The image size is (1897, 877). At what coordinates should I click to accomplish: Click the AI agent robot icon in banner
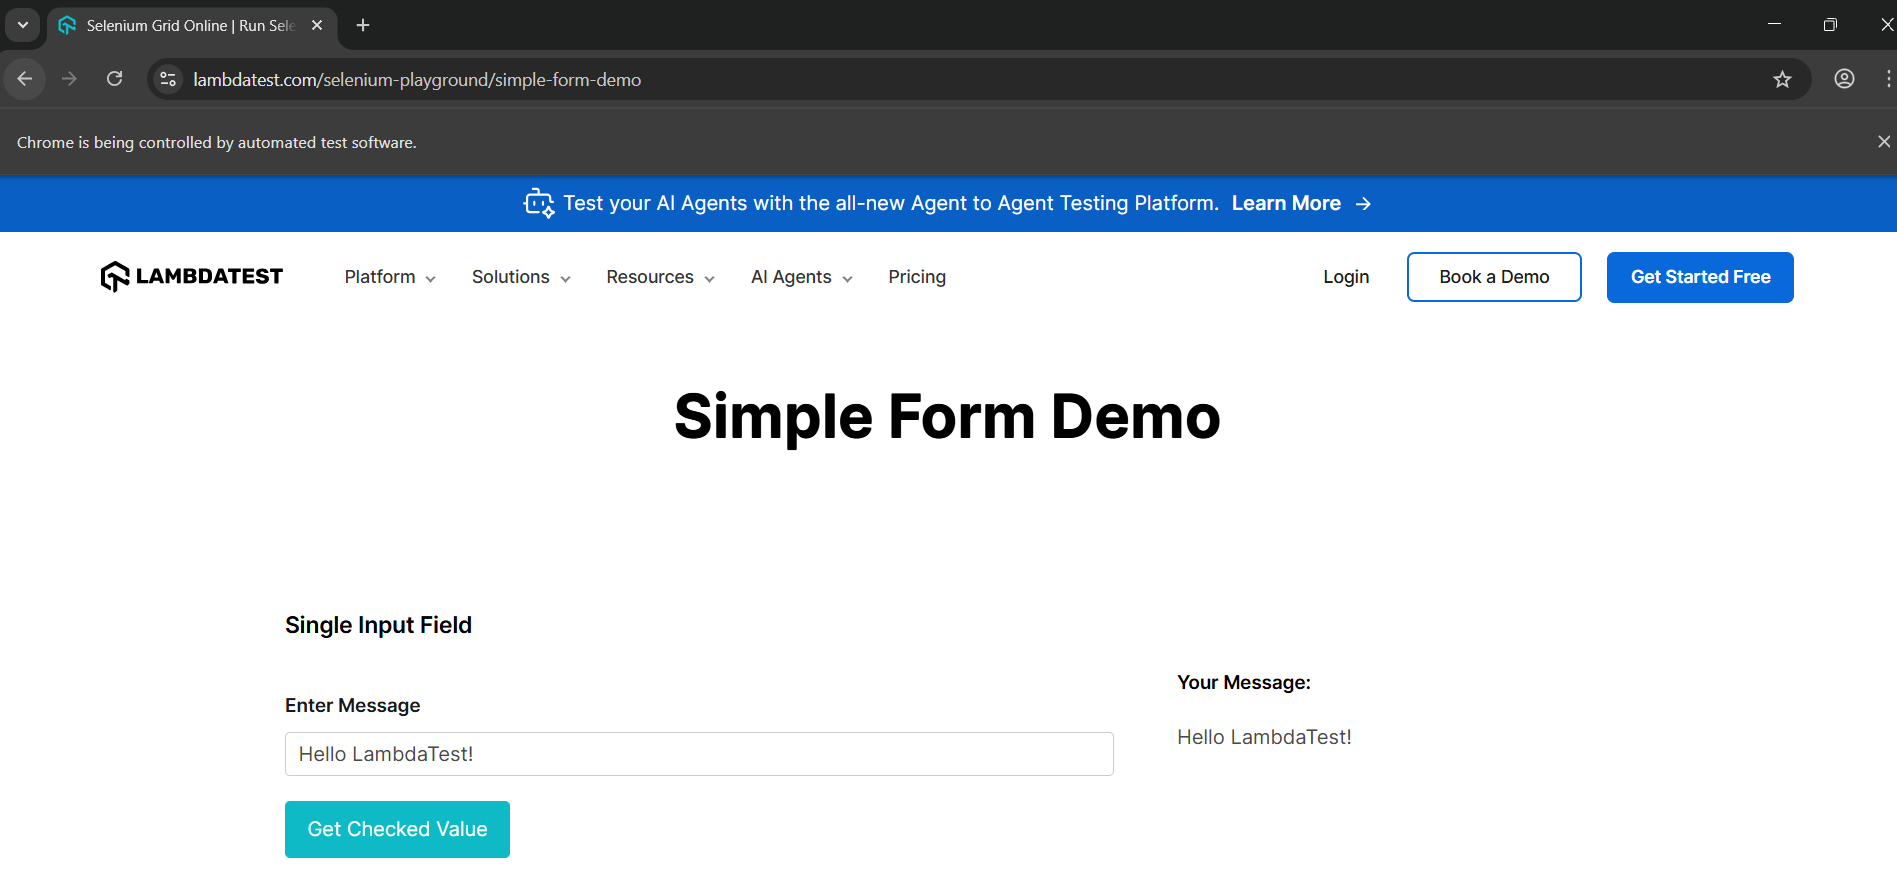point(539,203)
